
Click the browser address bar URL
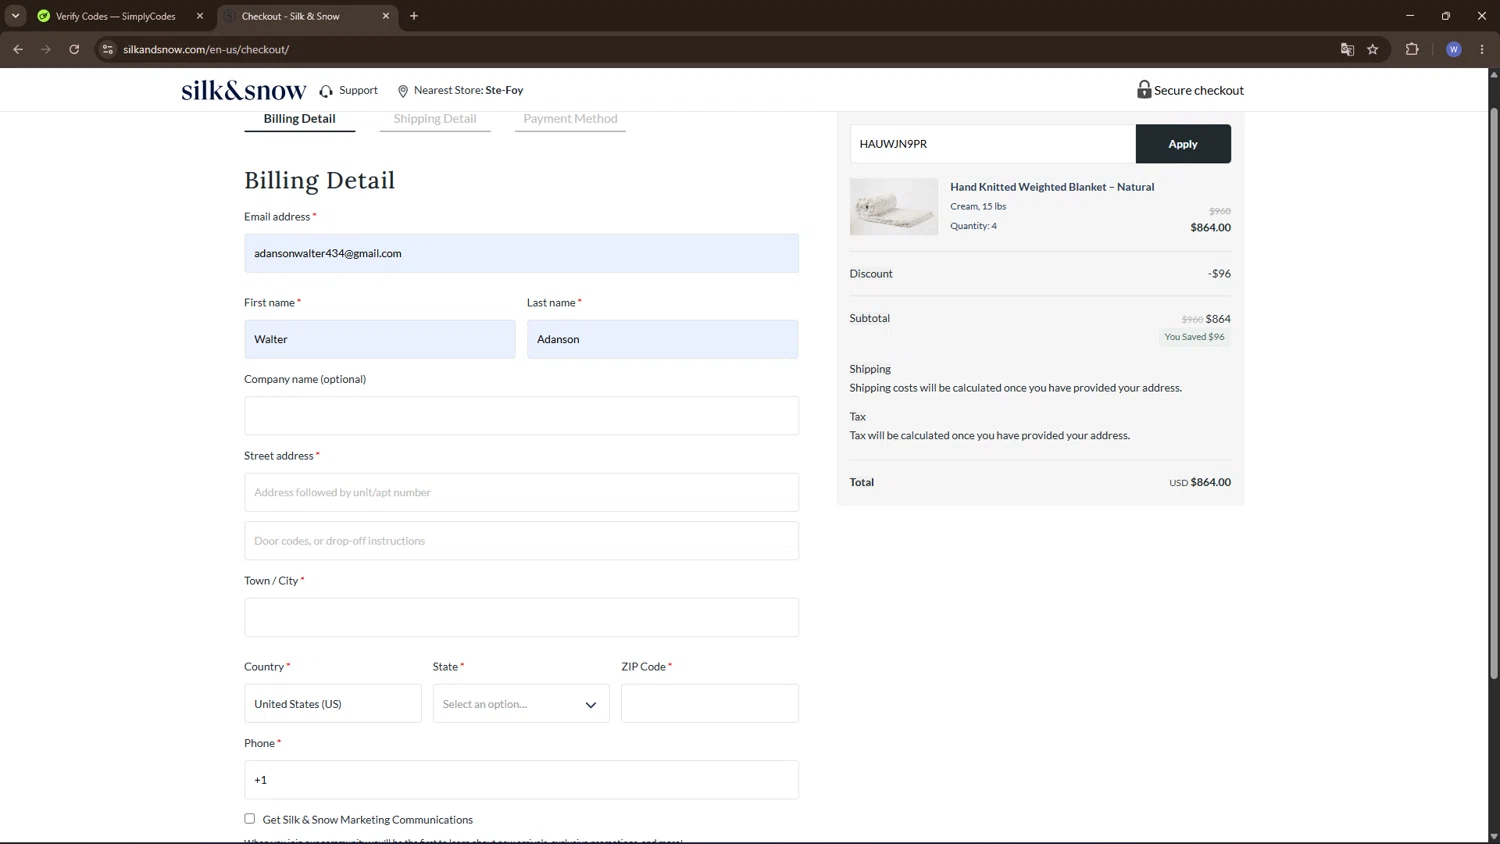[206, 49]
